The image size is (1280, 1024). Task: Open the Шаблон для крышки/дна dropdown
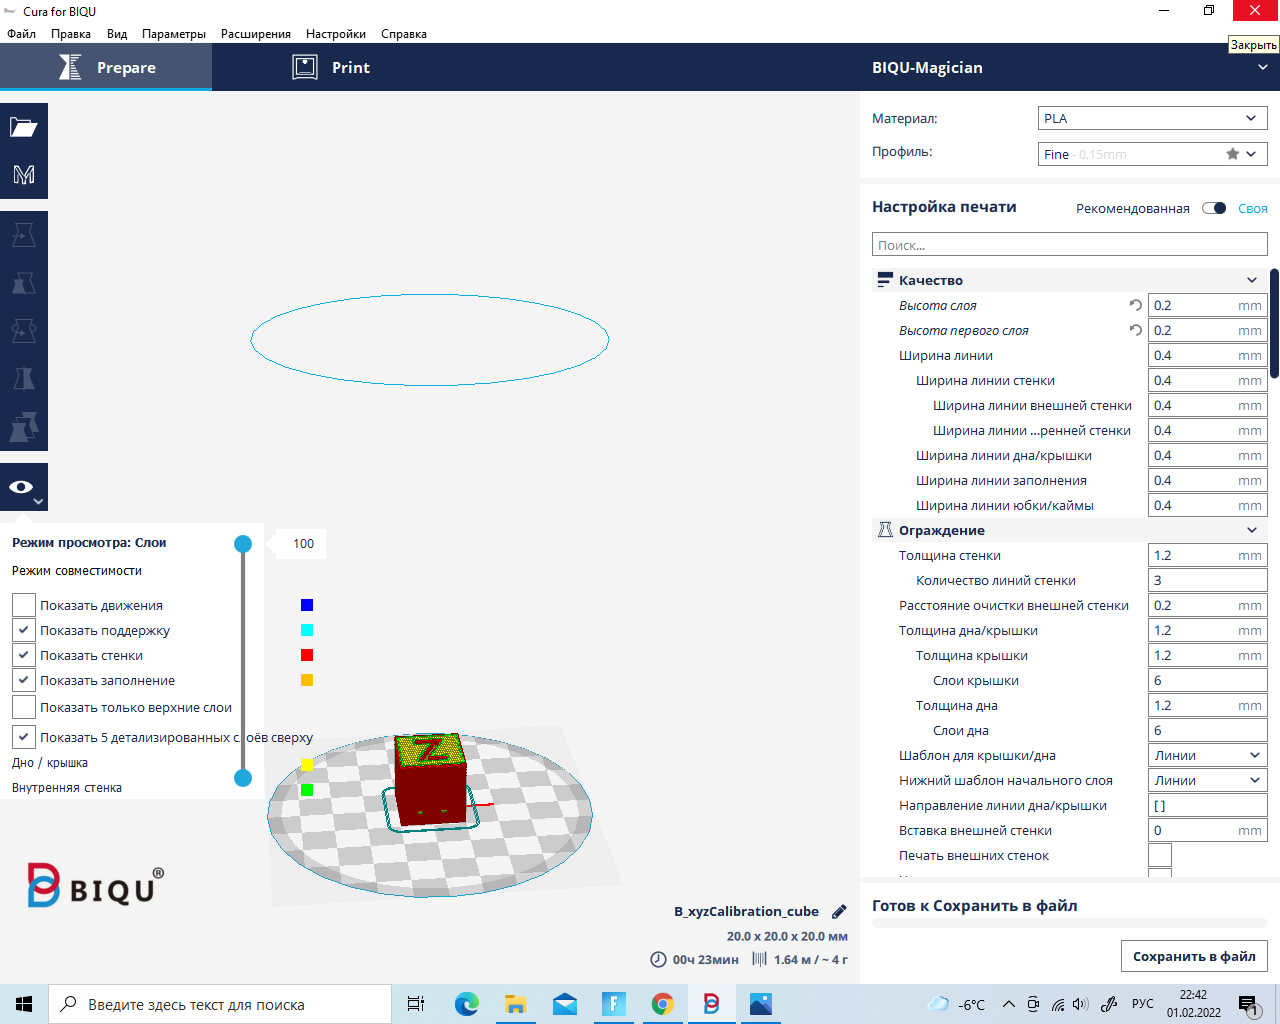click(1208, 755)
